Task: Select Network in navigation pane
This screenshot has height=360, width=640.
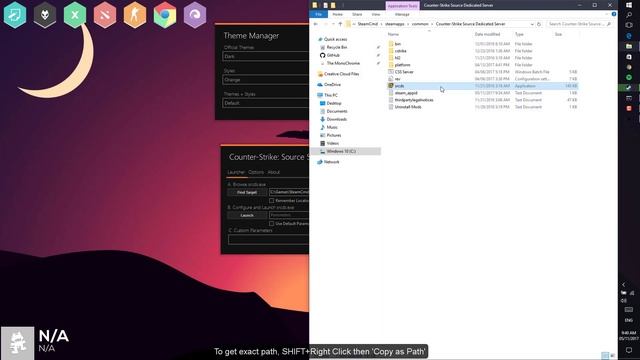Action: click(x=331, y=162)
